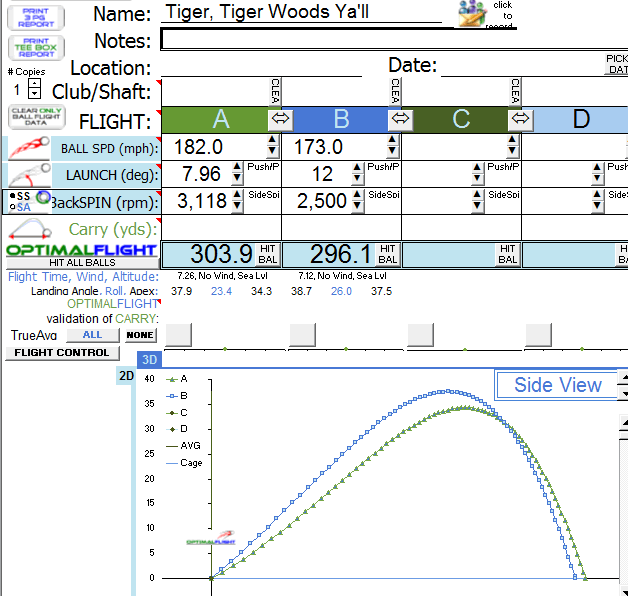Increase flight A launch angle

pos(237,167)
